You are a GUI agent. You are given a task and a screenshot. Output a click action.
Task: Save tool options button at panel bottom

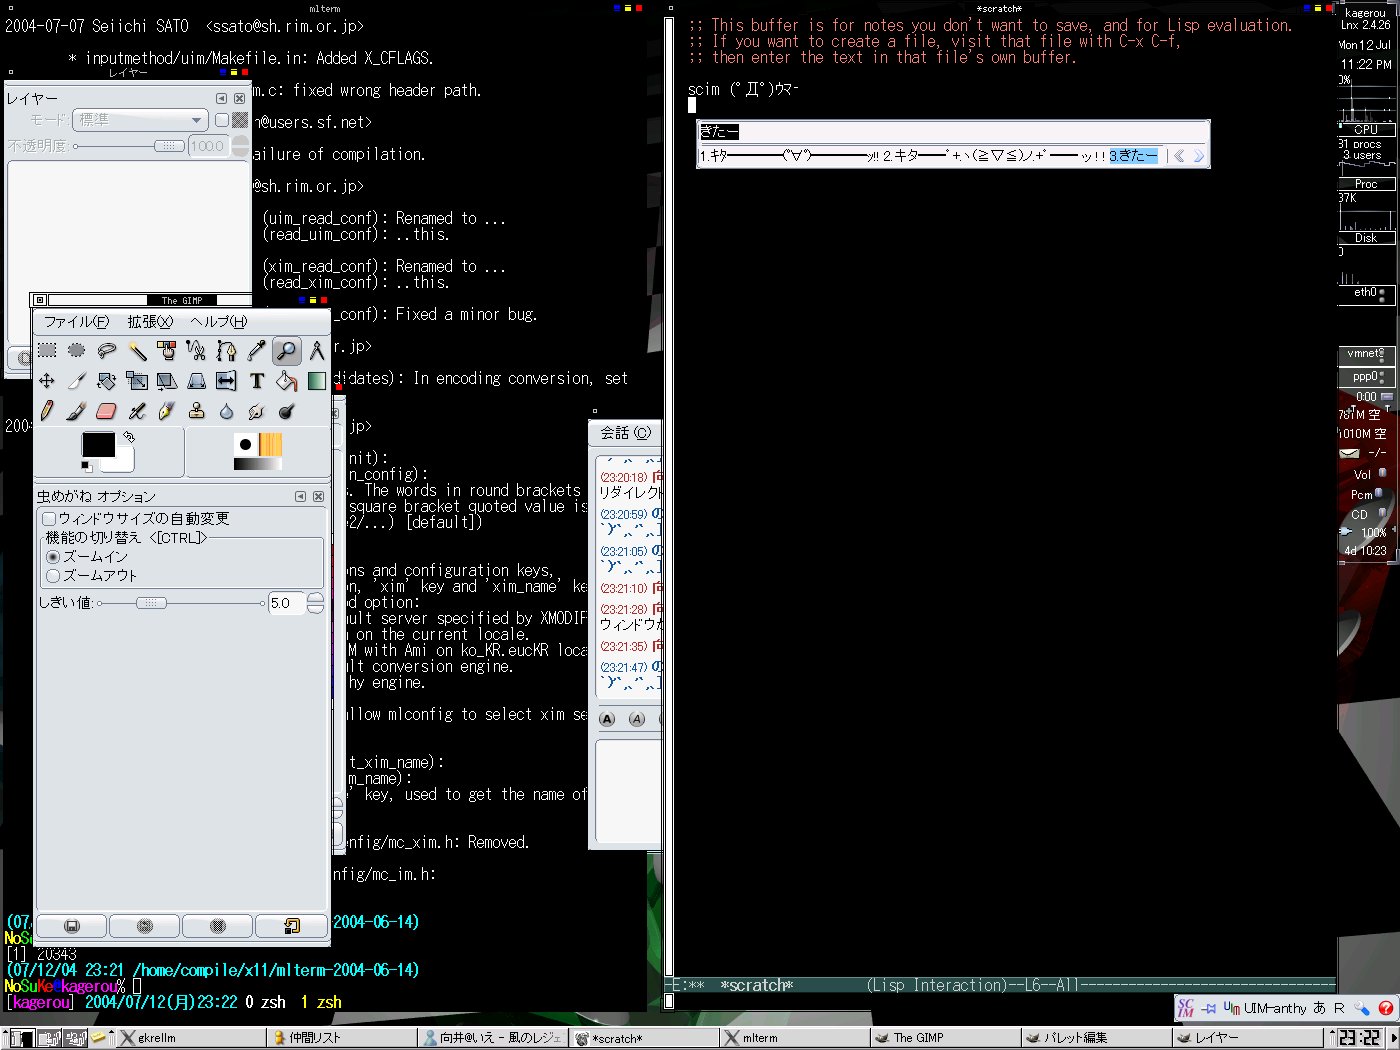(x=71, y=926)
